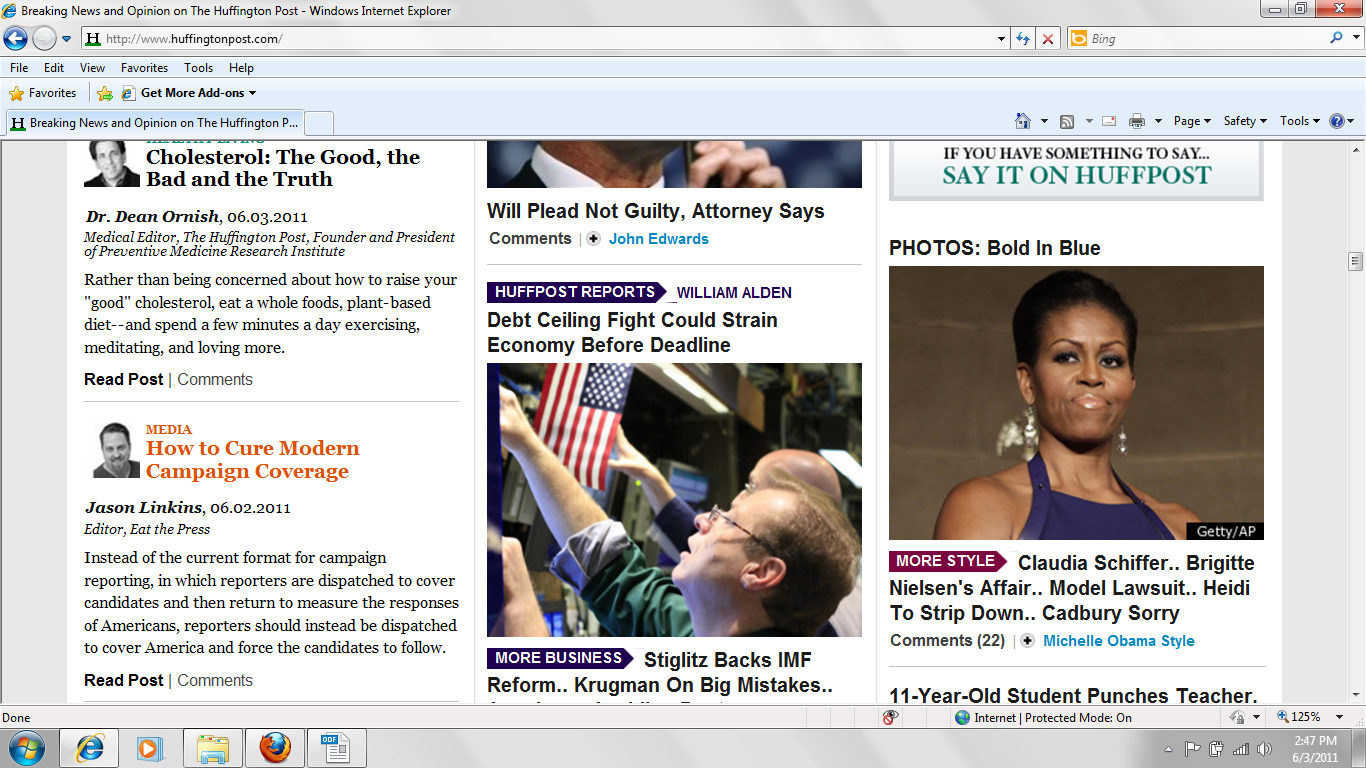Click Say It On HuffPost banner
The height and width of the screenshot is (768, 1366).
(x=1076, y=170)
